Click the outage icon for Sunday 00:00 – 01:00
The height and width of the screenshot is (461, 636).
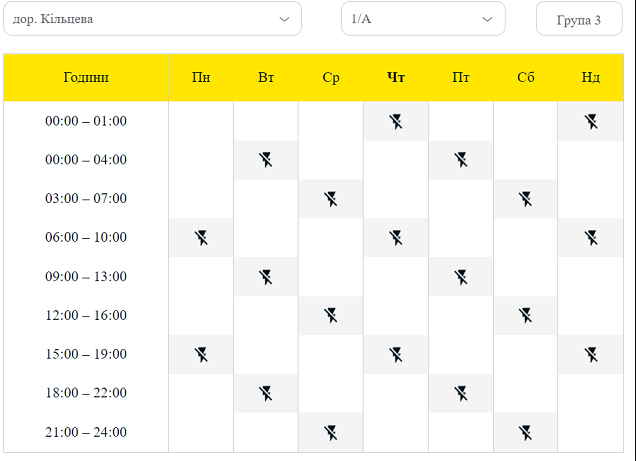click(591, 122)
